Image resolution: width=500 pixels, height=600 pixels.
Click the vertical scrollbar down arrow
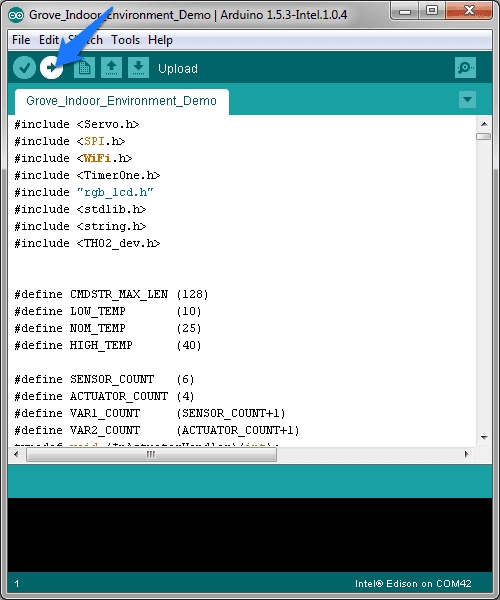tap(484, 437)
